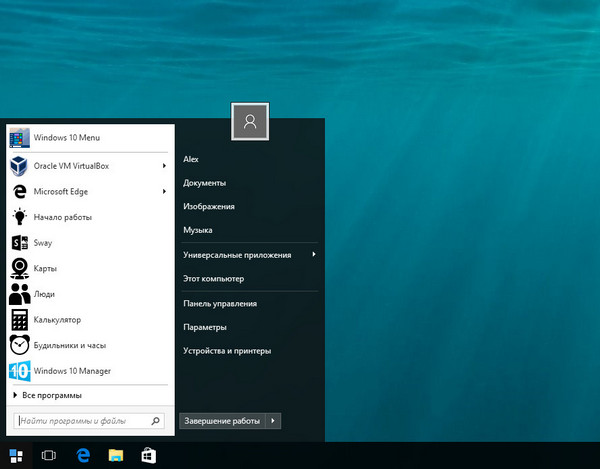Image resolution: width=600 pixels, height=469 pixels.
Task: Click the Завершение работы button
Action: tap(222, 421)
